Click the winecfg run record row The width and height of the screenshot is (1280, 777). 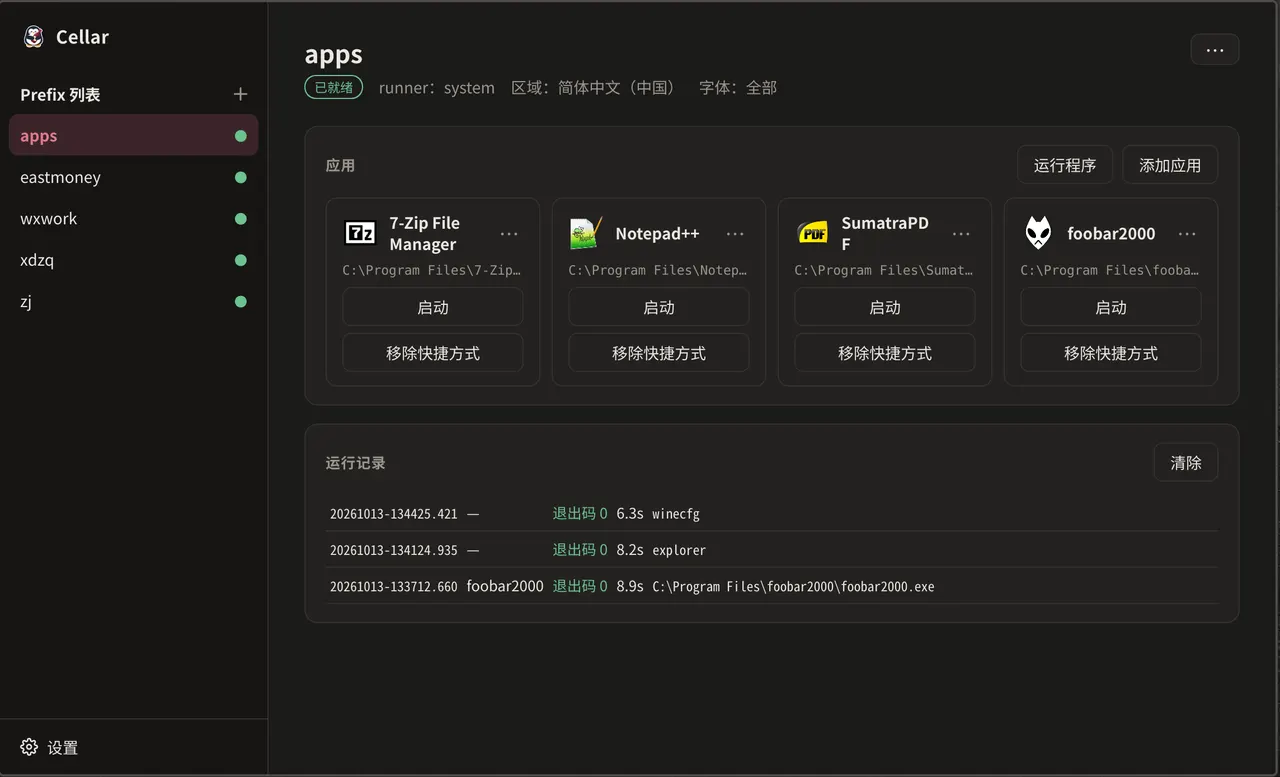click(x=772, y=514)
